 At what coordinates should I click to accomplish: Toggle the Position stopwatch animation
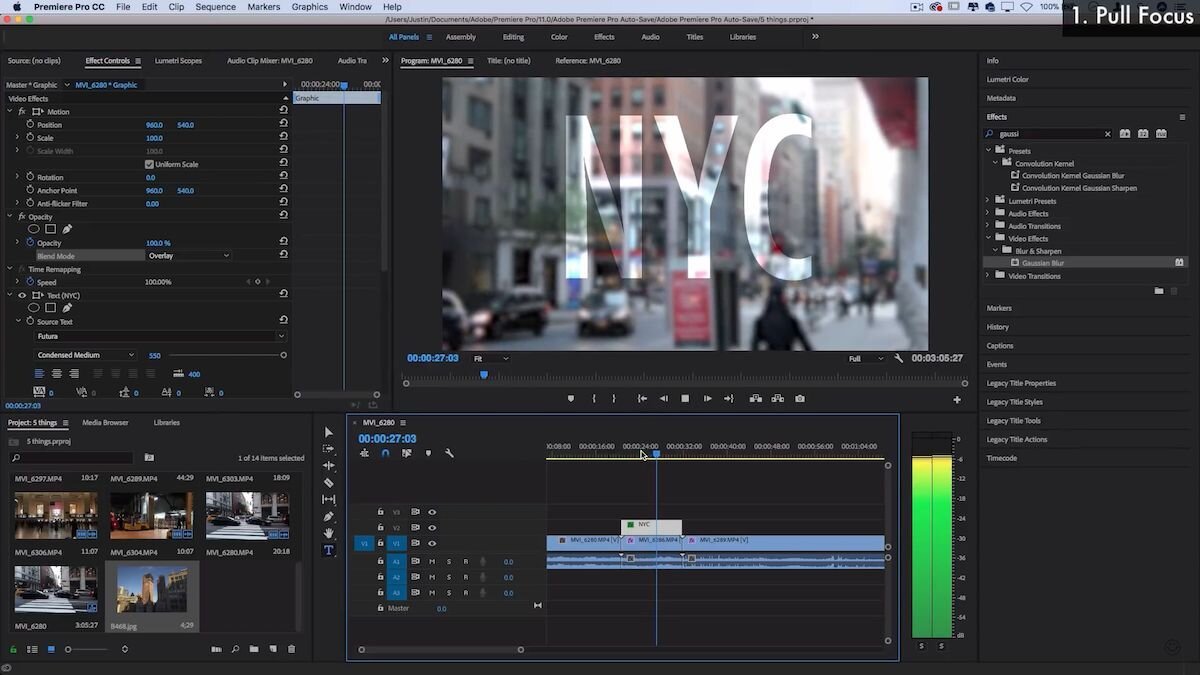pos(30,125)
